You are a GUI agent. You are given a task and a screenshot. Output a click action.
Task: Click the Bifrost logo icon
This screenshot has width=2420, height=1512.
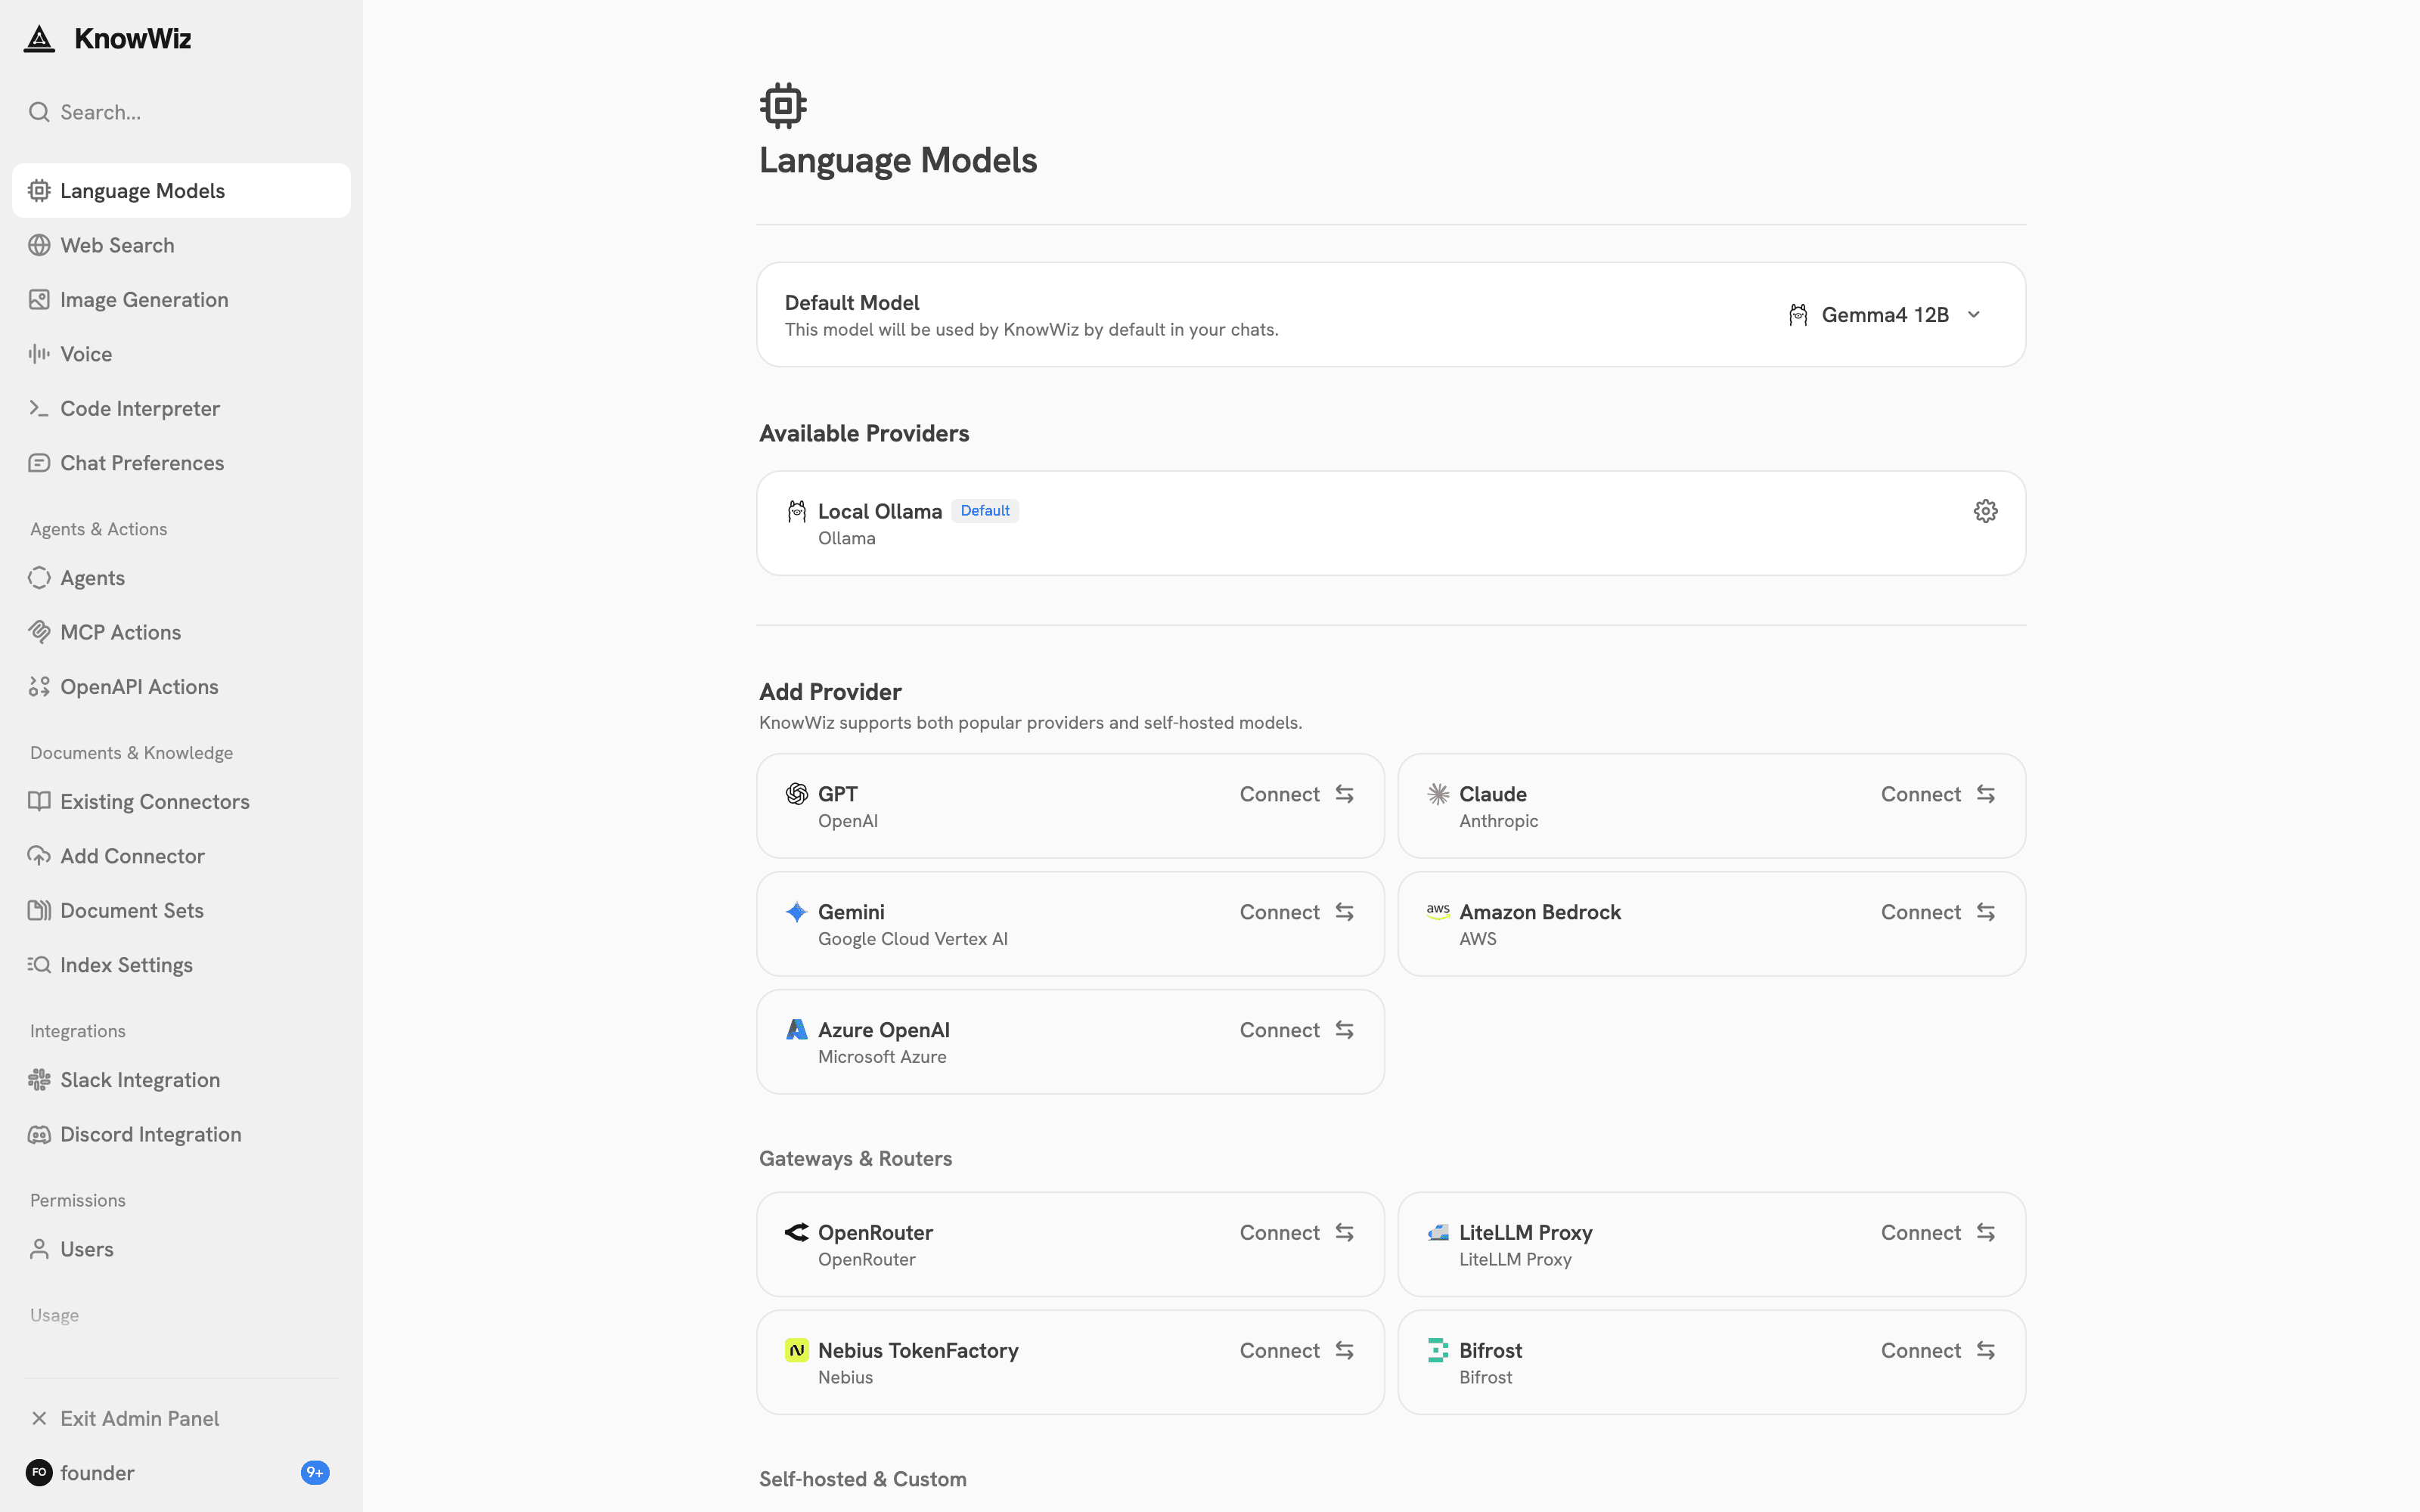[1438, 1350]
